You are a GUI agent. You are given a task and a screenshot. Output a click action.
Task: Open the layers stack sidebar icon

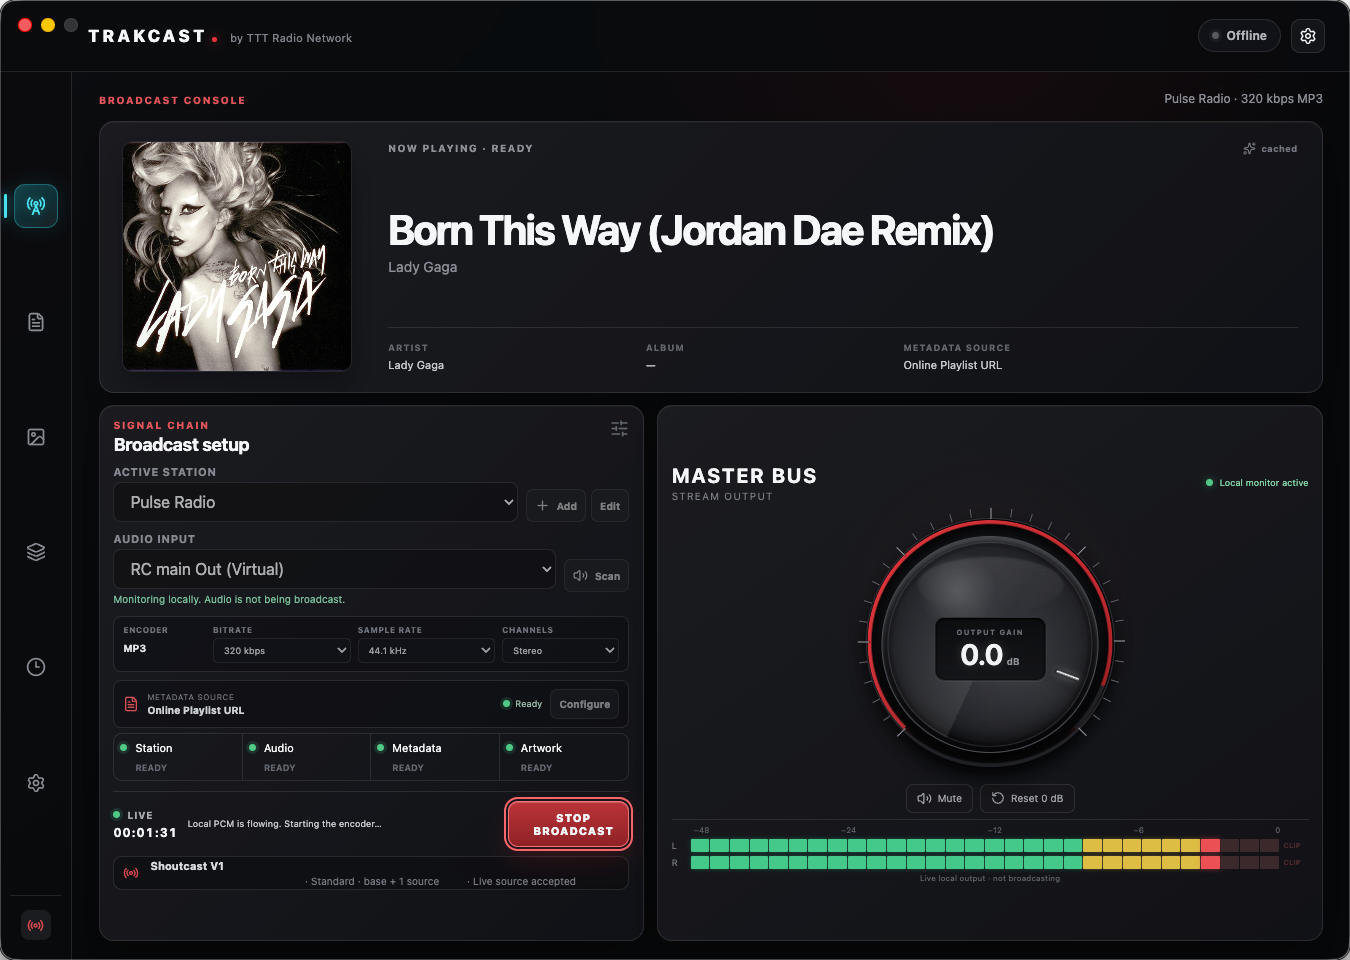pos(36,552)
